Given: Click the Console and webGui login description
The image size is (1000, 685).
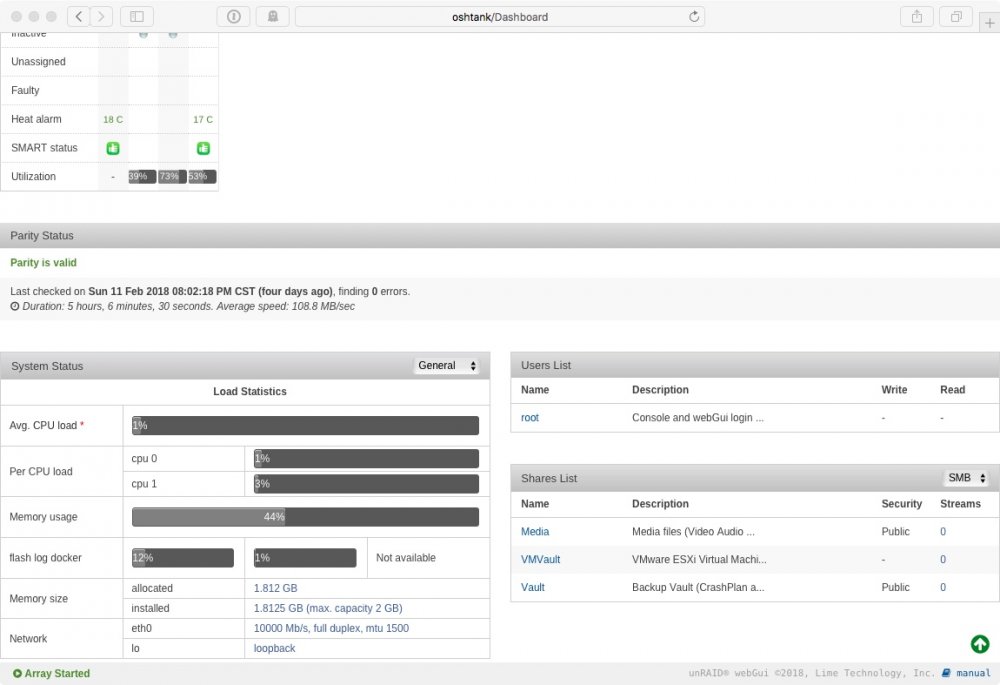Looking at the screenshot, I should [x=698, y=418].
